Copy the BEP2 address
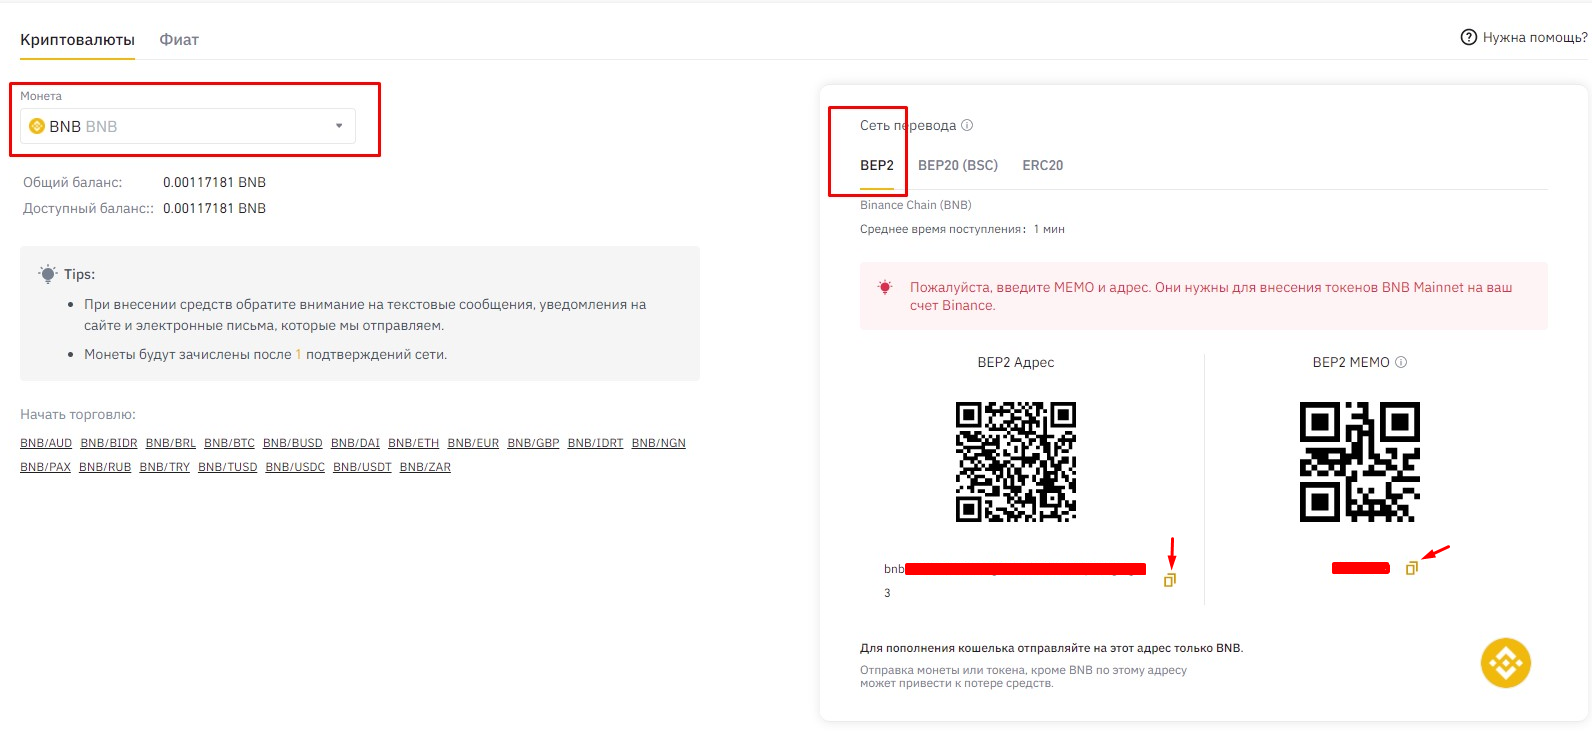 click(1169, 580)
